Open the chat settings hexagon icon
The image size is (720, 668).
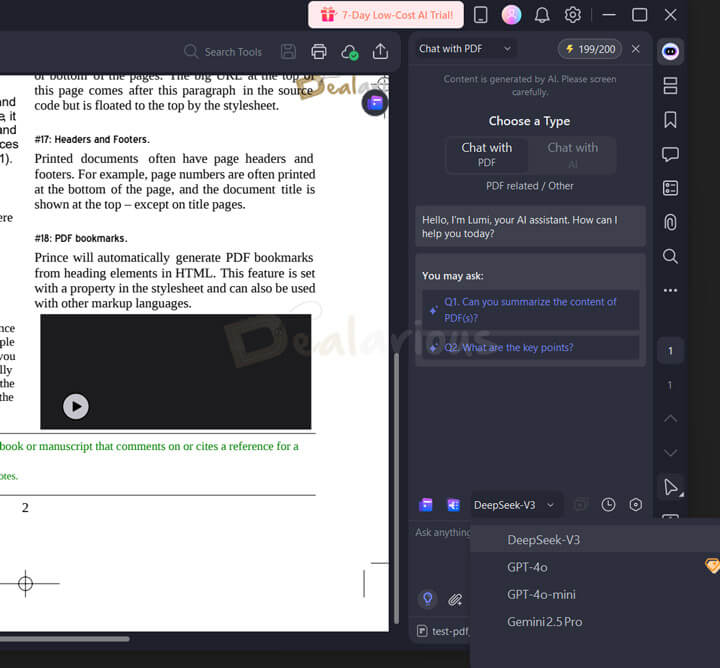click(636, 505)
